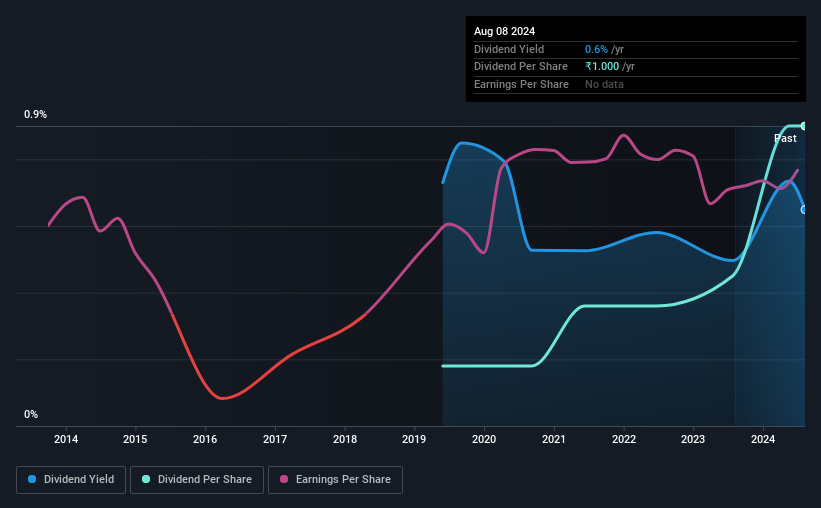
Task: Select the 2021 x-axis label
Action: (x=553, y=439)
